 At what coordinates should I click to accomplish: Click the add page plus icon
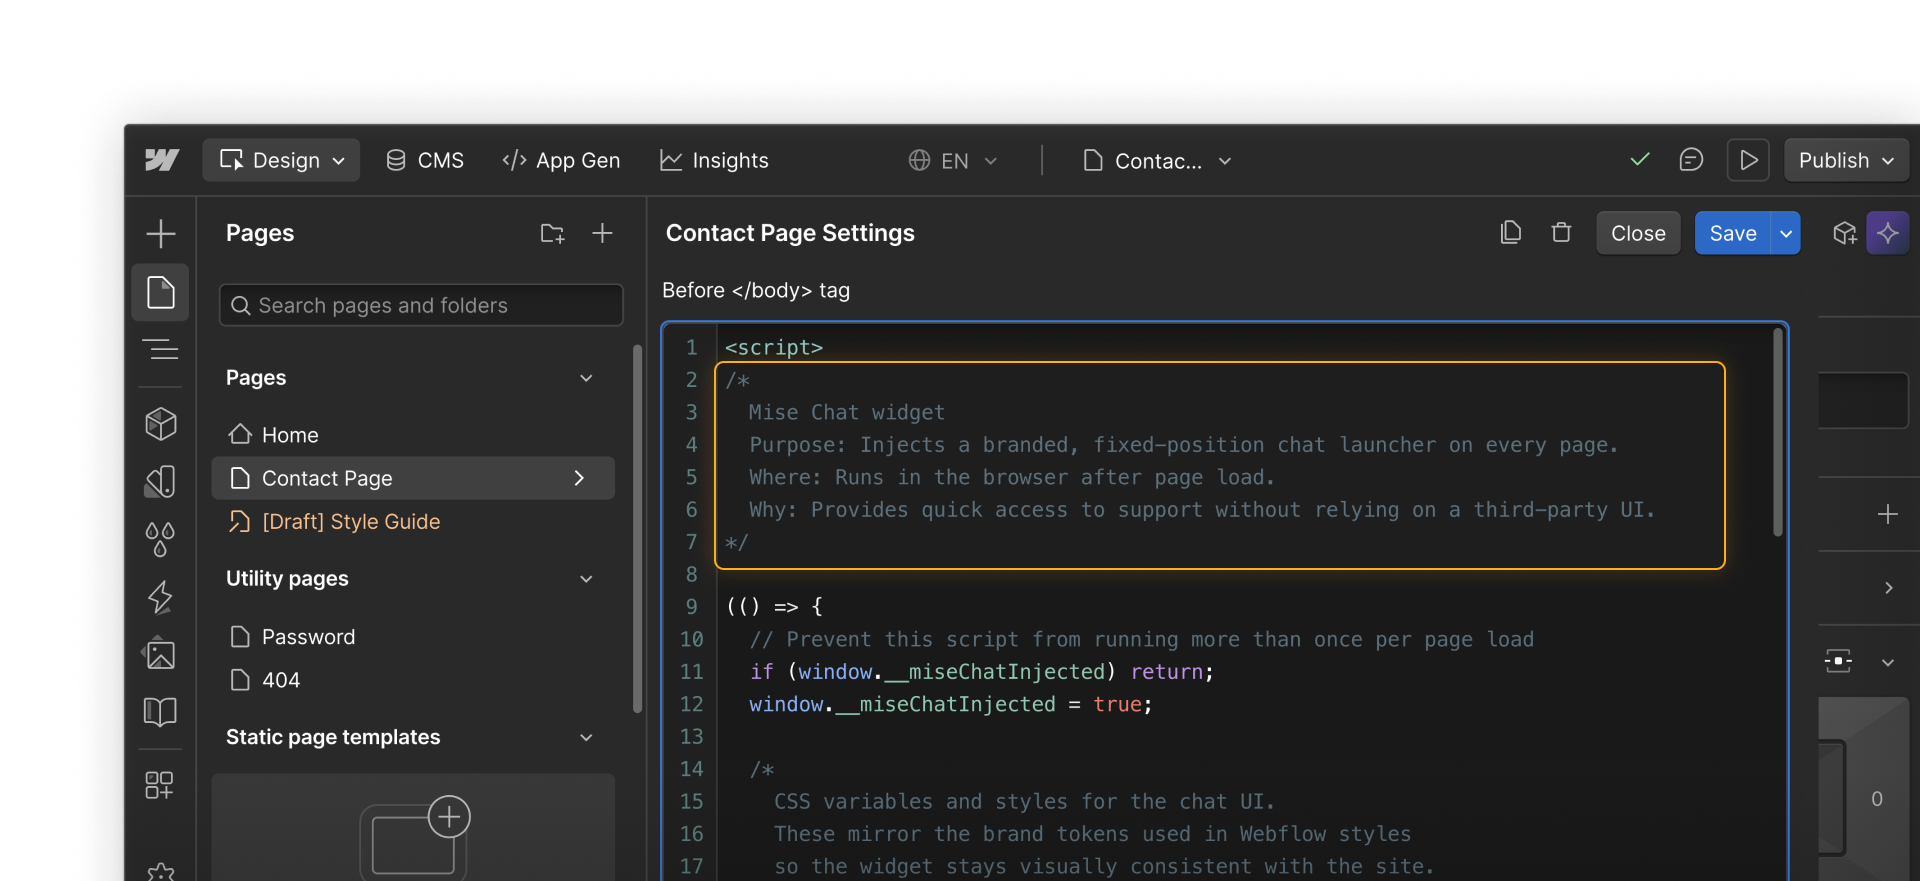602,234
